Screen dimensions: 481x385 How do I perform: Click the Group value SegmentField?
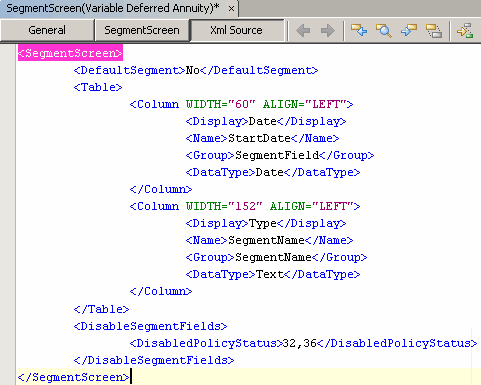[x=277, y=155]
